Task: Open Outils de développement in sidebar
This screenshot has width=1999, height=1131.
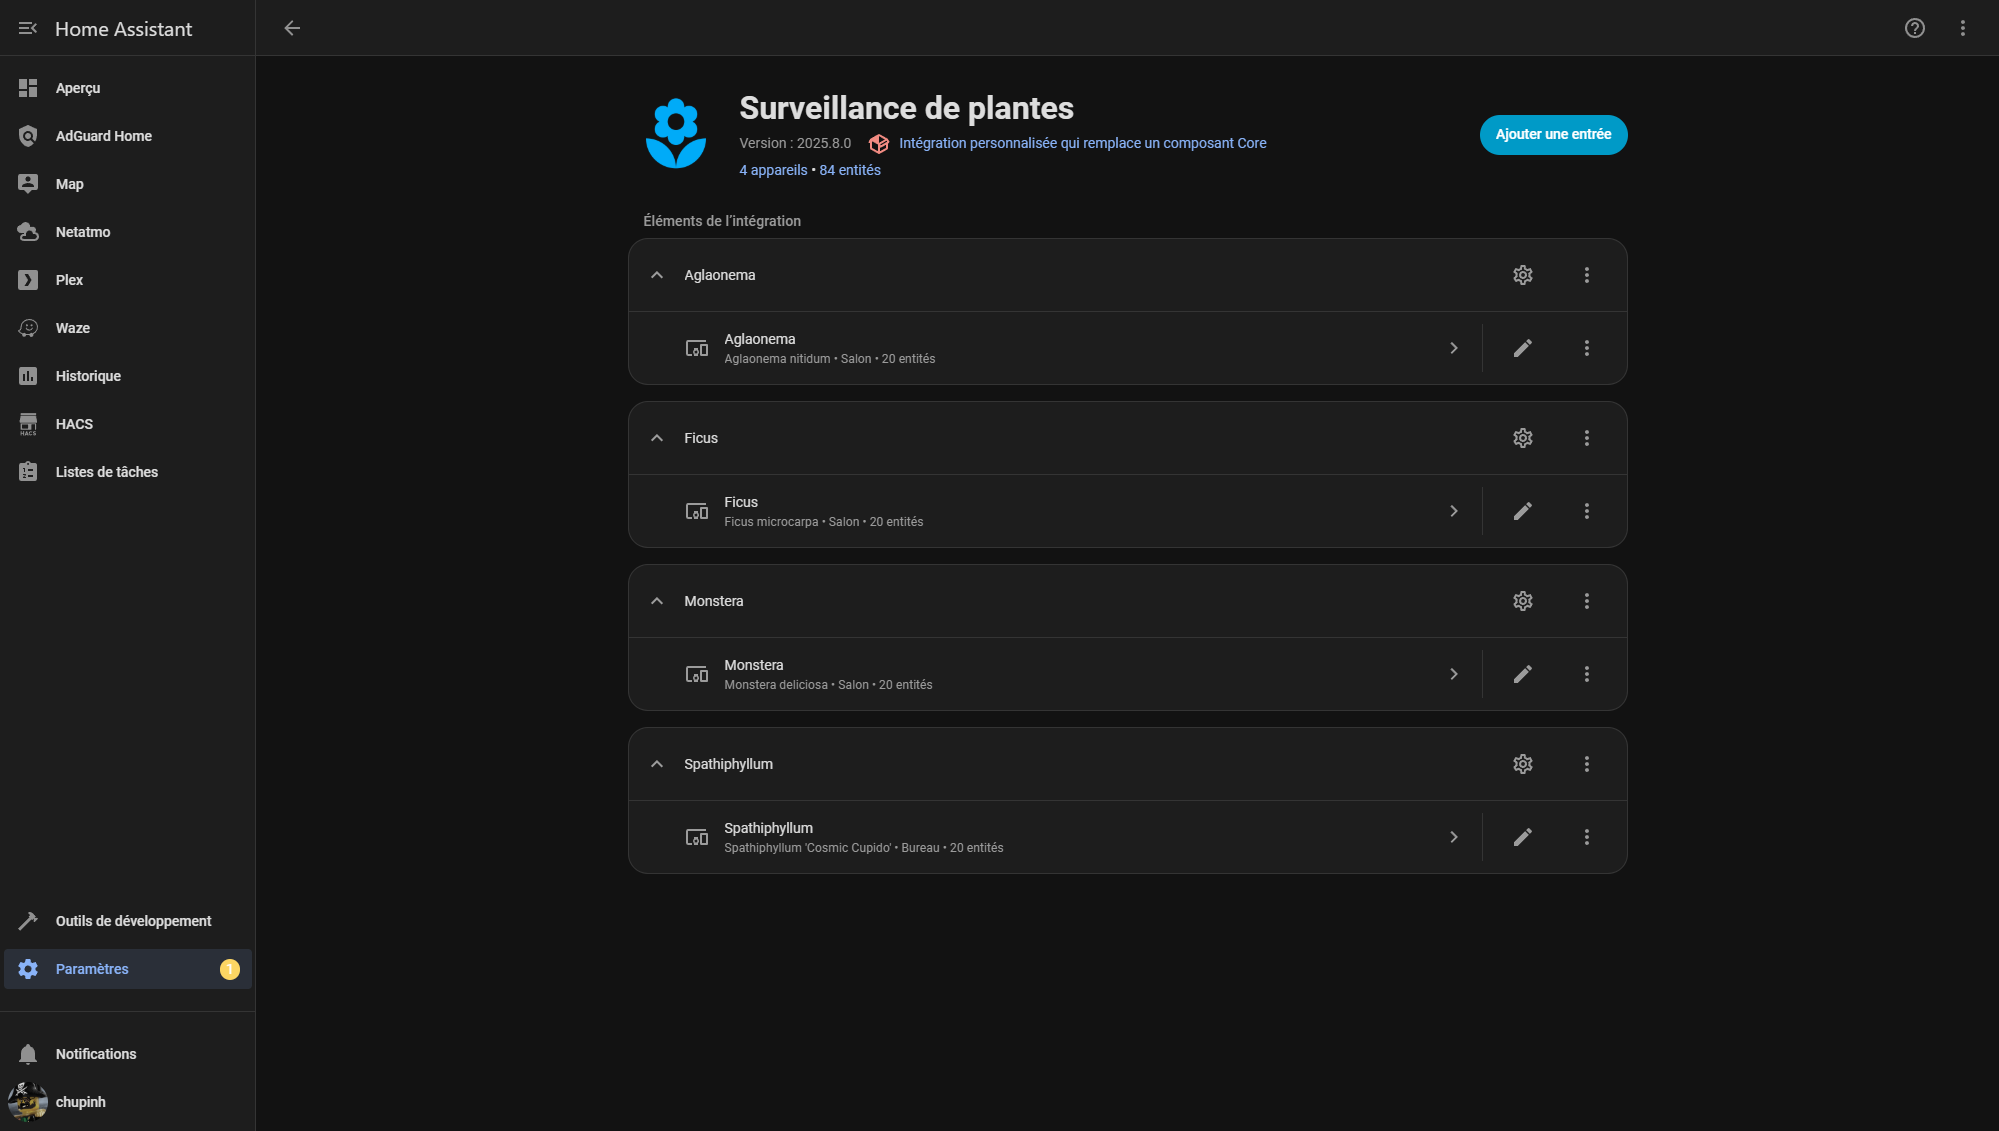Action: (133, 921)
